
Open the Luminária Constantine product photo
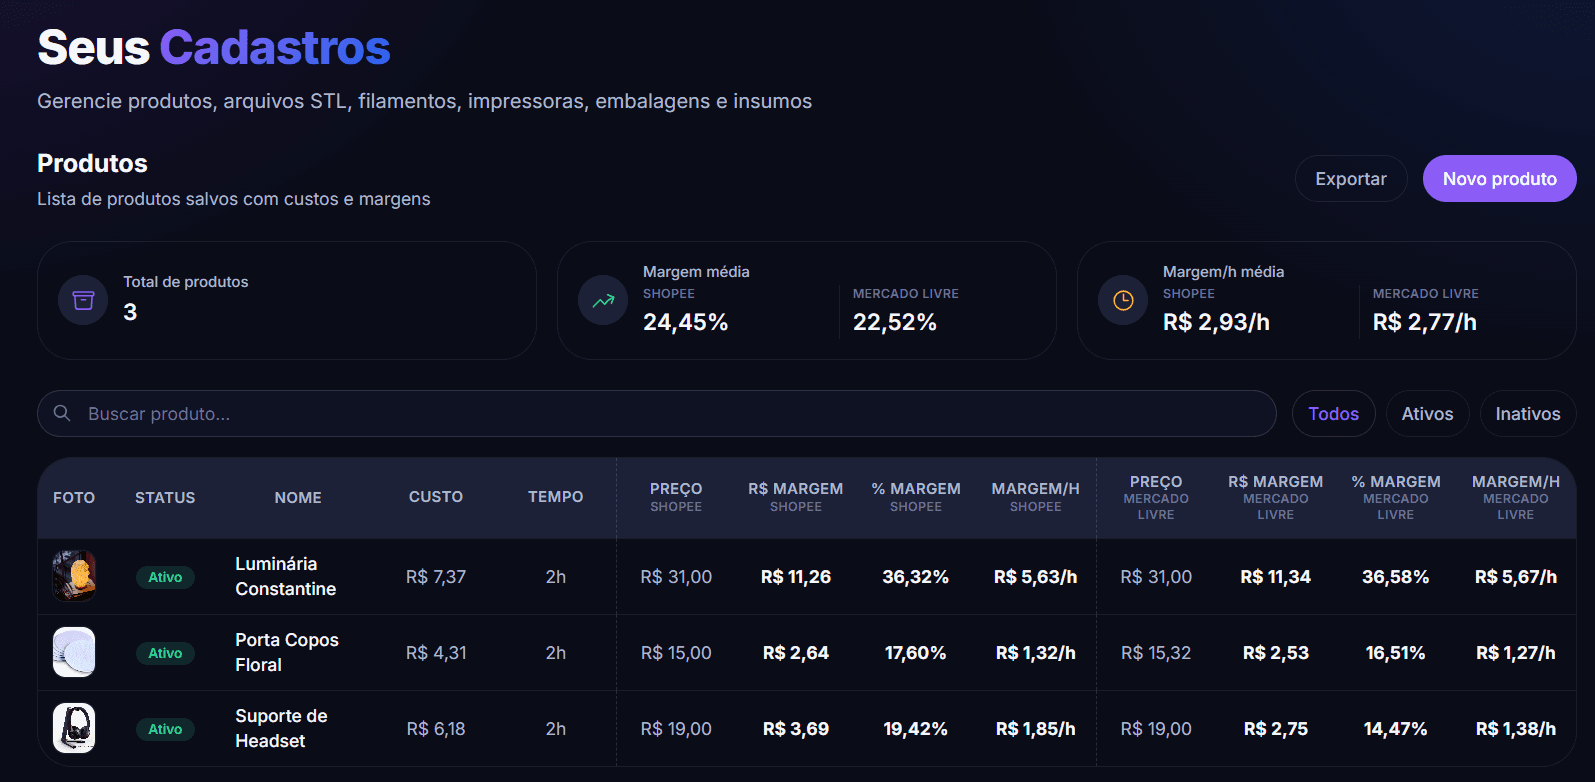74,576
